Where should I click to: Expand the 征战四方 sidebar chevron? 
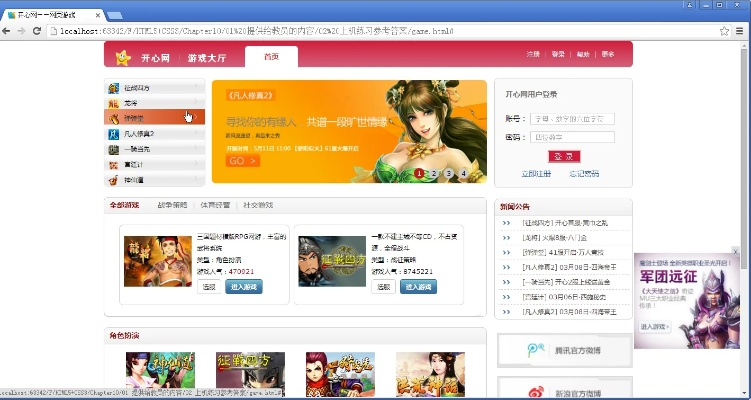tap(196, 87)
